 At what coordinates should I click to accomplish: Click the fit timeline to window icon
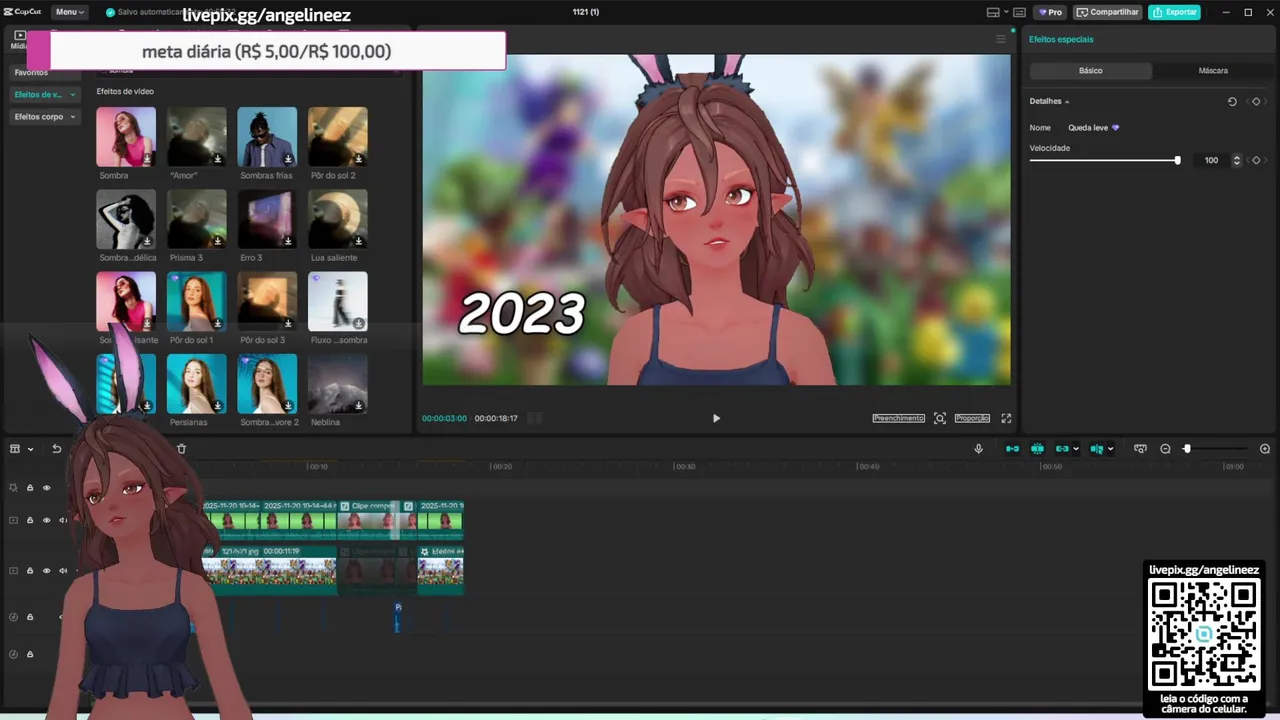1140,449
